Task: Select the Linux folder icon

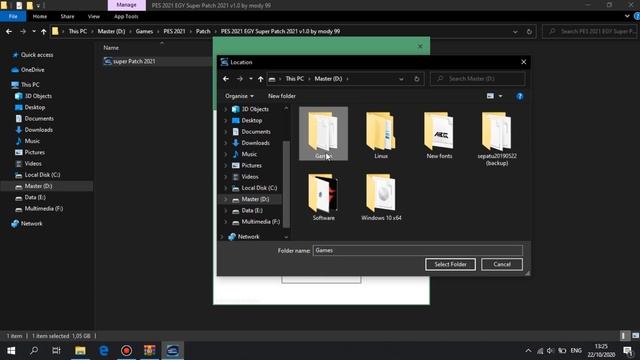Action: pyautogui.click(x=380, y=131)
